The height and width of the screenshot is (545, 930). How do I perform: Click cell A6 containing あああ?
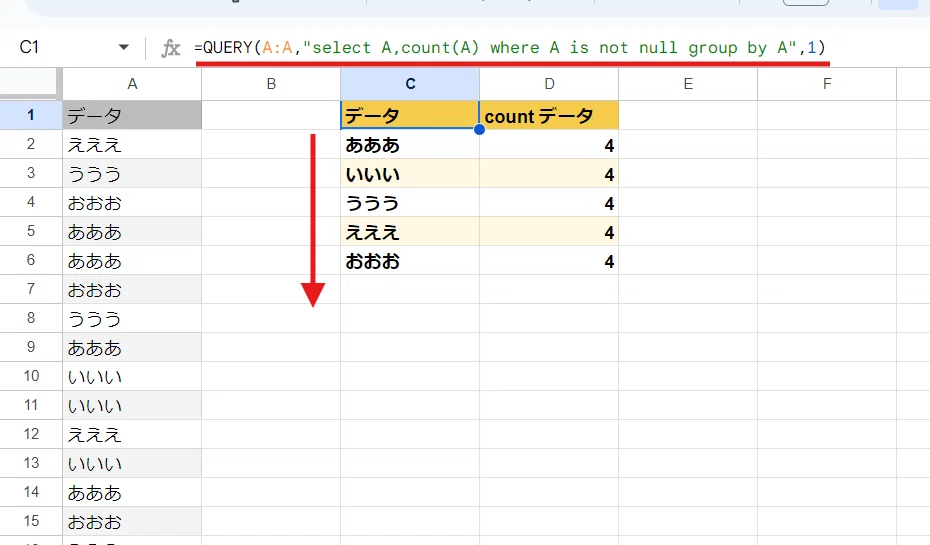(132, 260)
